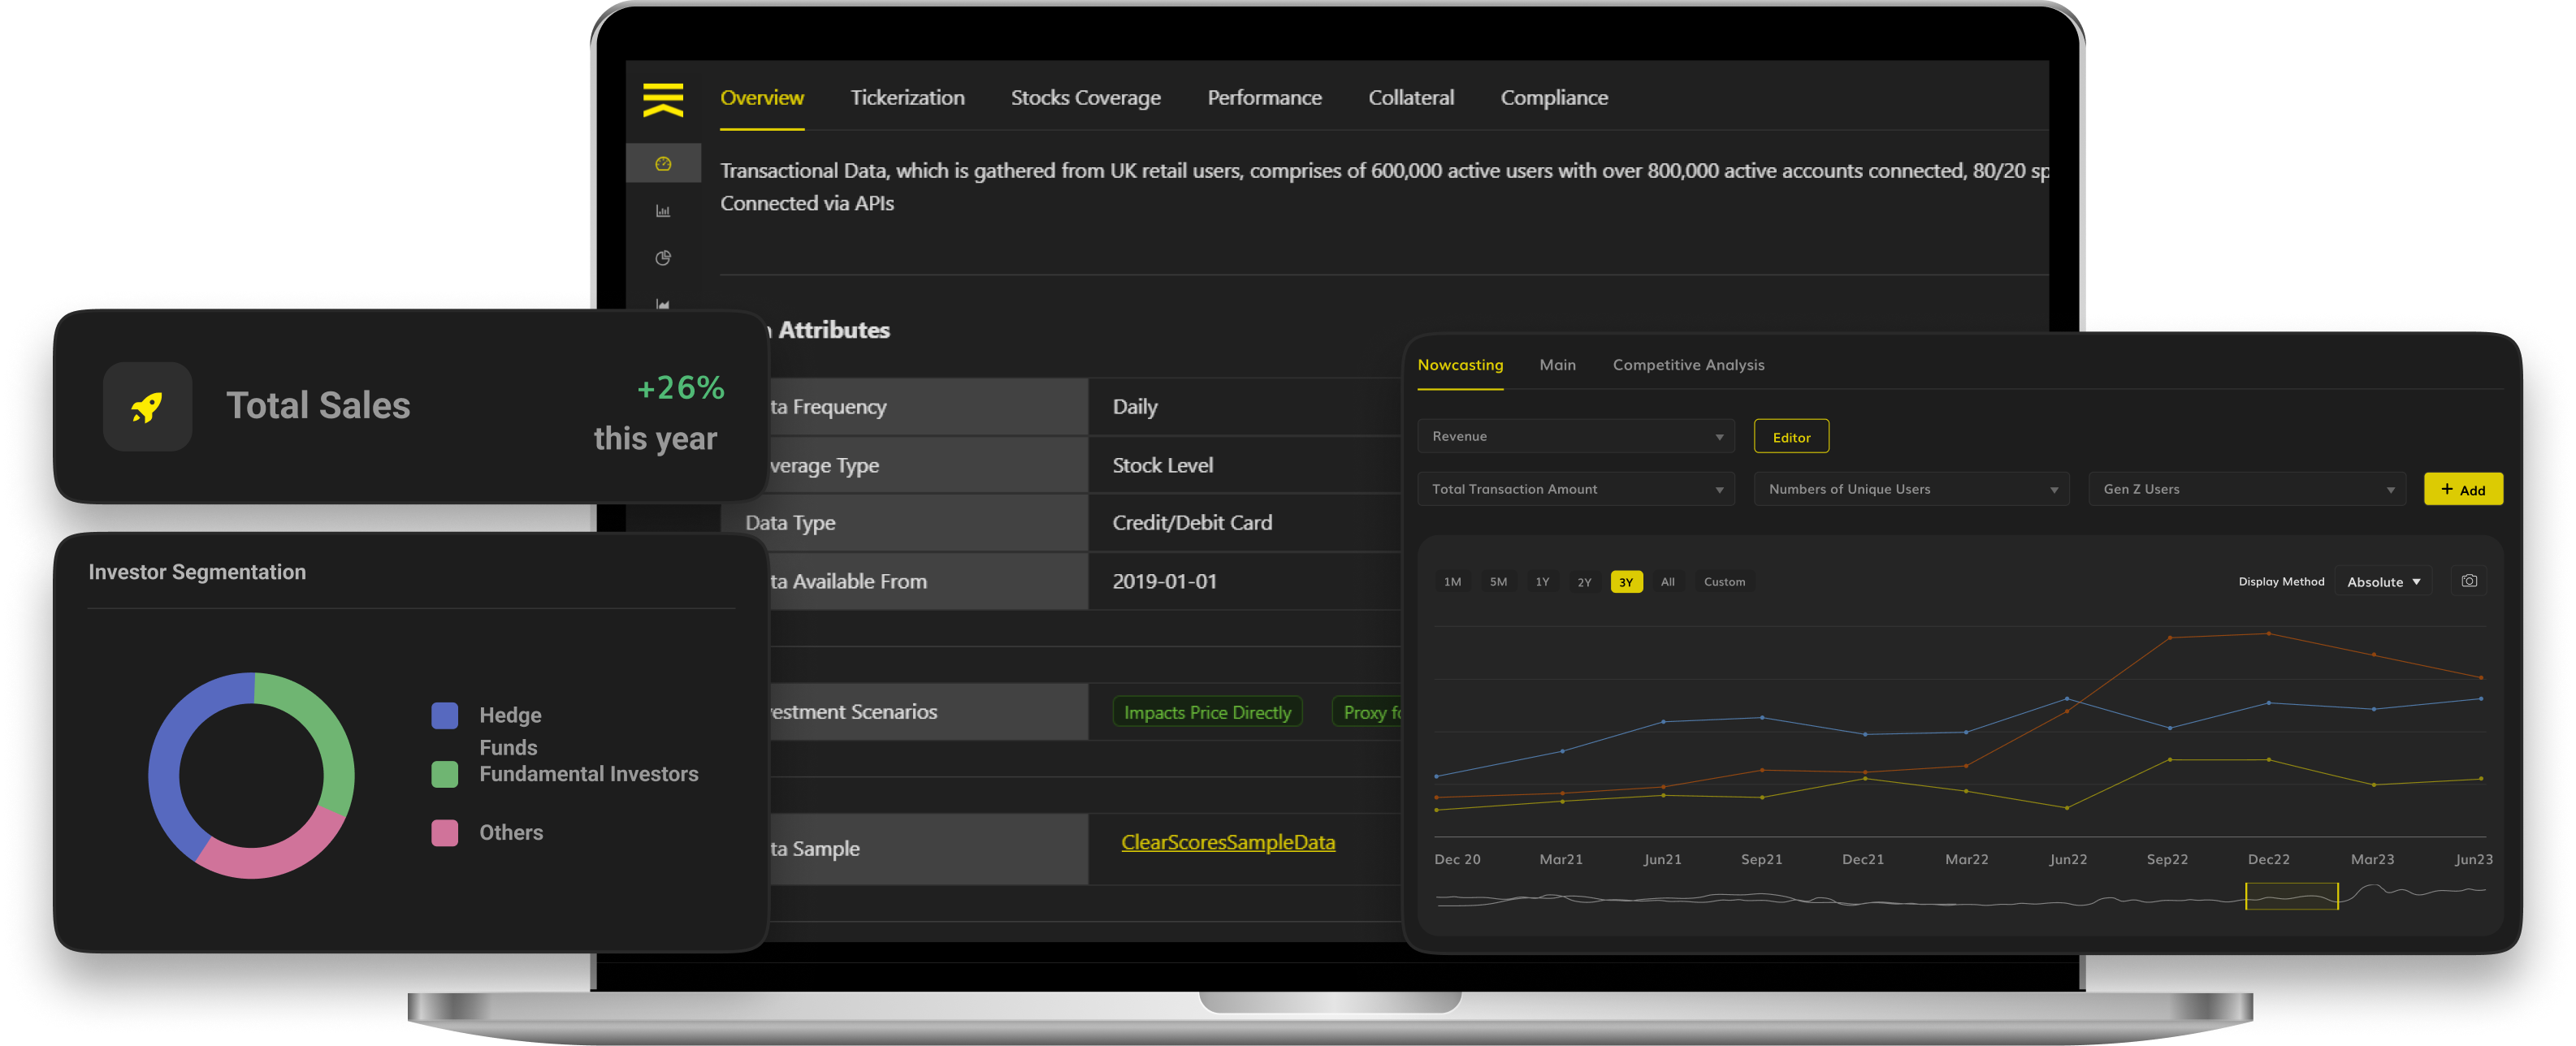Click the camera snapshot icon near Display Method
Screen dimensions: 2576x1046
tap(2469, 581)
